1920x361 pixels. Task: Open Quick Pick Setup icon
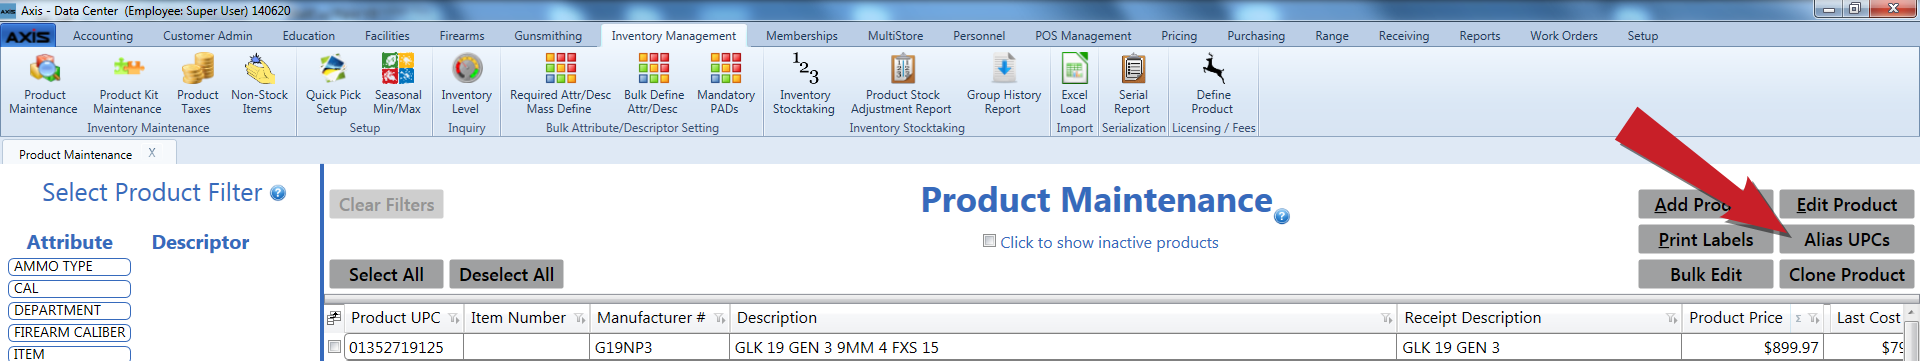point(333,84)
